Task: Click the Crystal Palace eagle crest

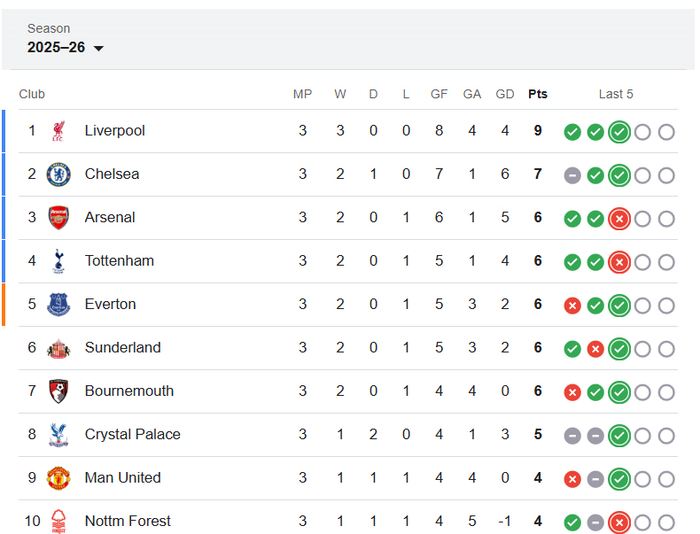Action: tap(58, 434)
